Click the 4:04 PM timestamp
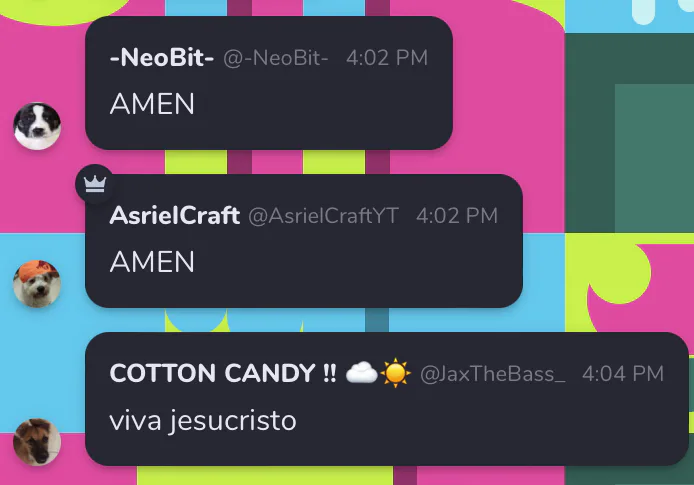694x485 pixels. [x=623, y=374]
